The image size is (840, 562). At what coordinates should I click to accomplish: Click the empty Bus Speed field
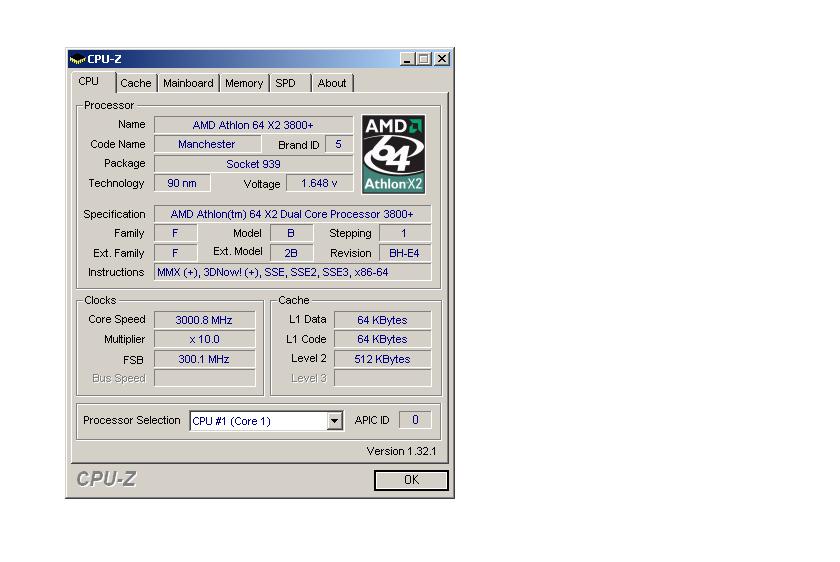point(204,378)
